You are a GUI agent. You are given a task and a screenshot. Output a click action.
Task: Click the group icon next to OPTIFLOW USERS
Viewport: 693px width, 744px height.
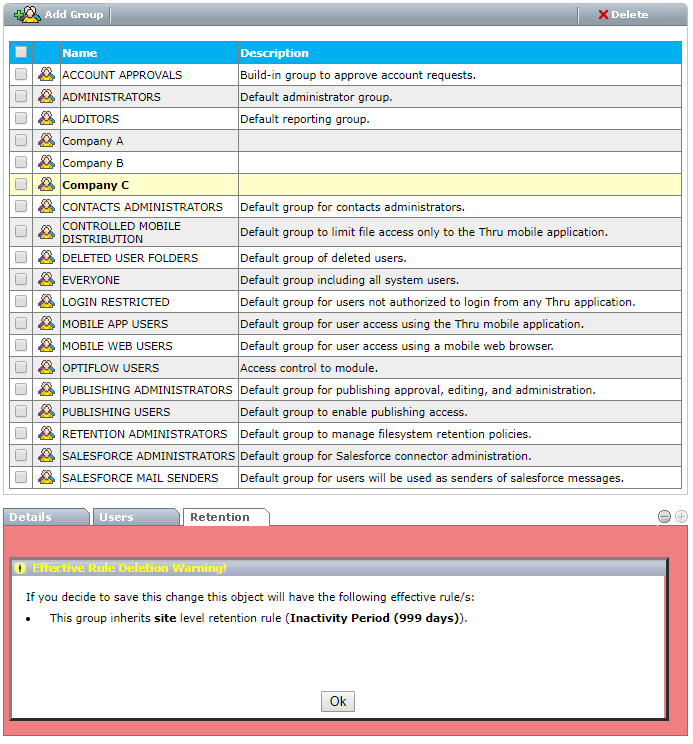coord(46,368)
